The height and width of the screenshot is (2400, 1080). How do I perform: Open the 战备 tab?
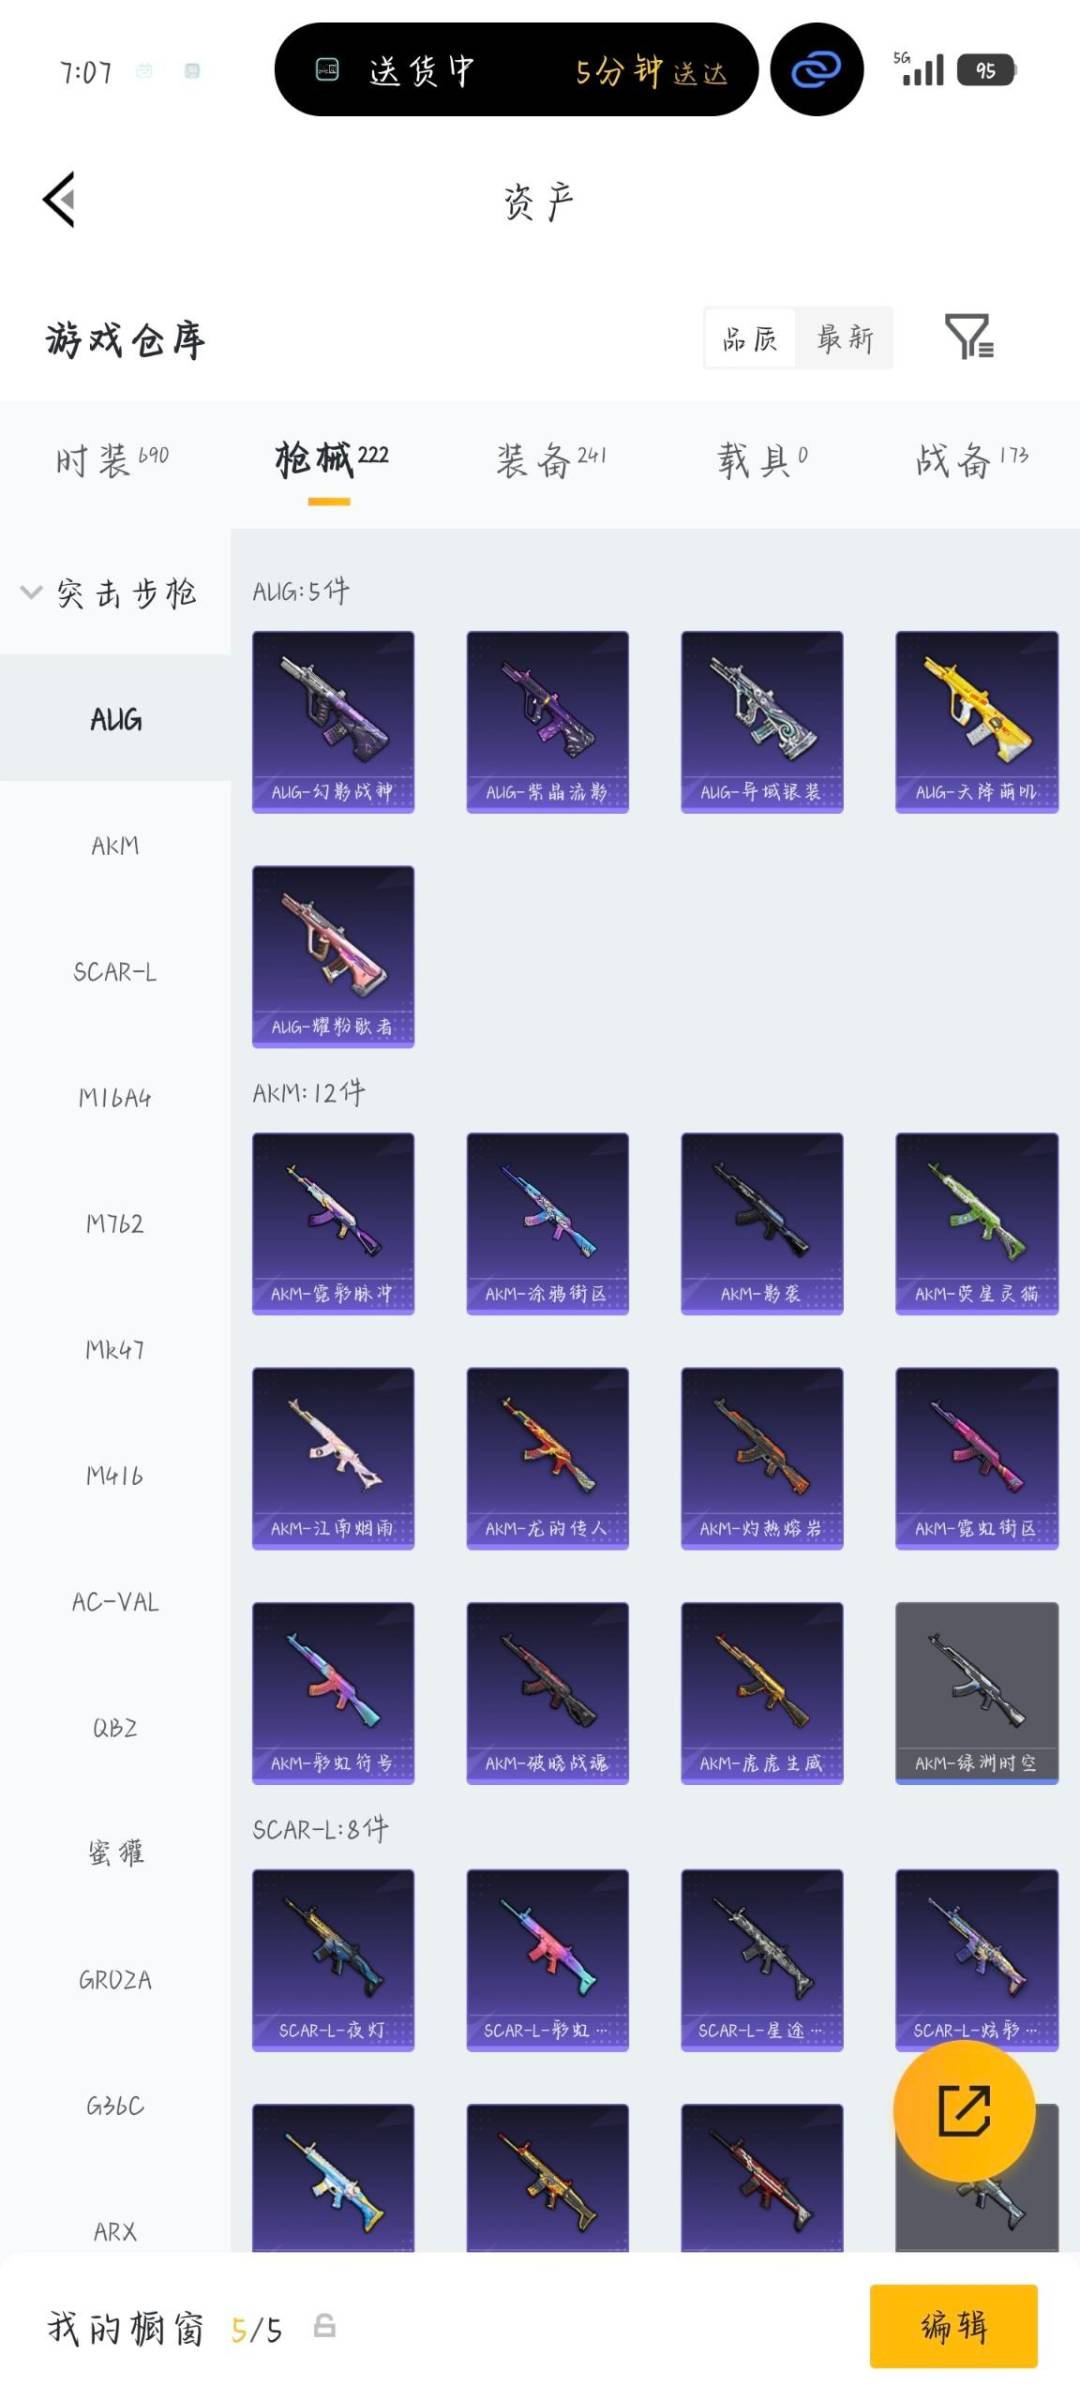[972, 460]
